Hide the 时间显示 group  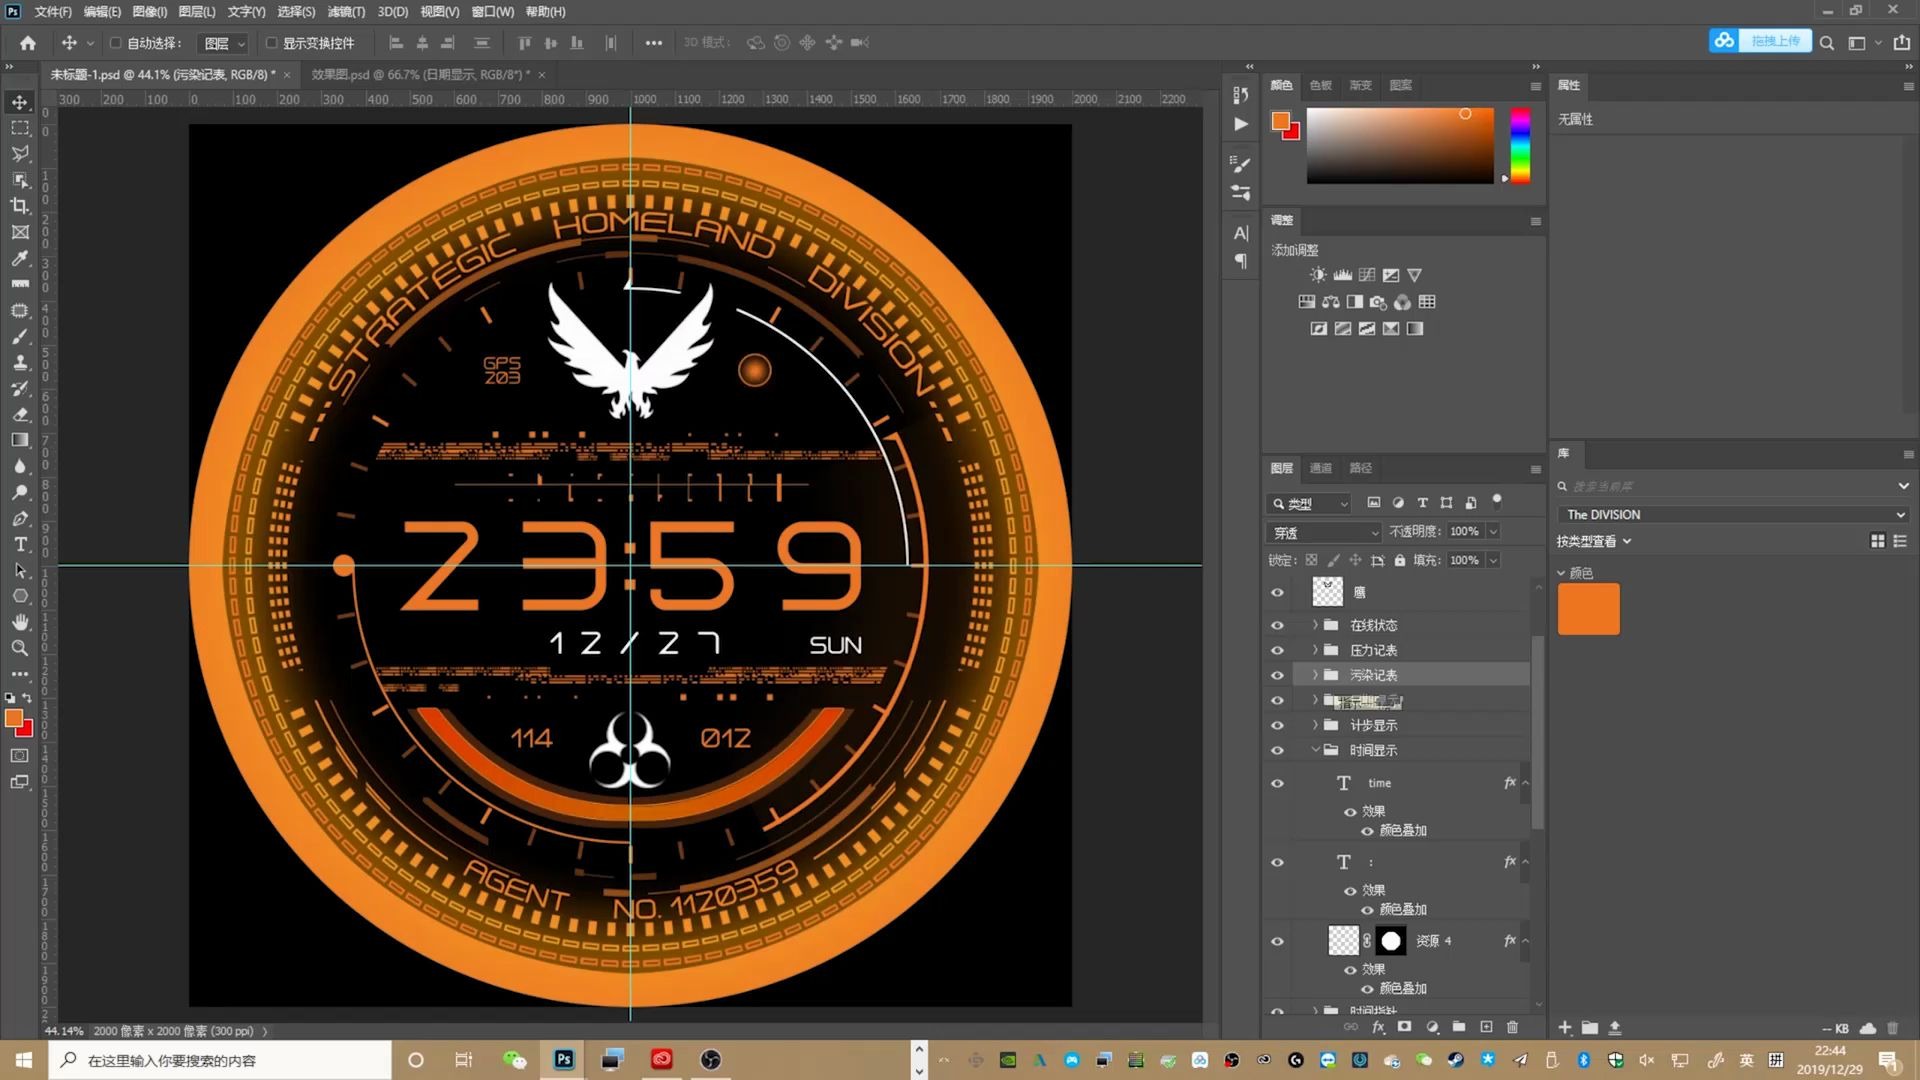click(x=1277, y=750)
